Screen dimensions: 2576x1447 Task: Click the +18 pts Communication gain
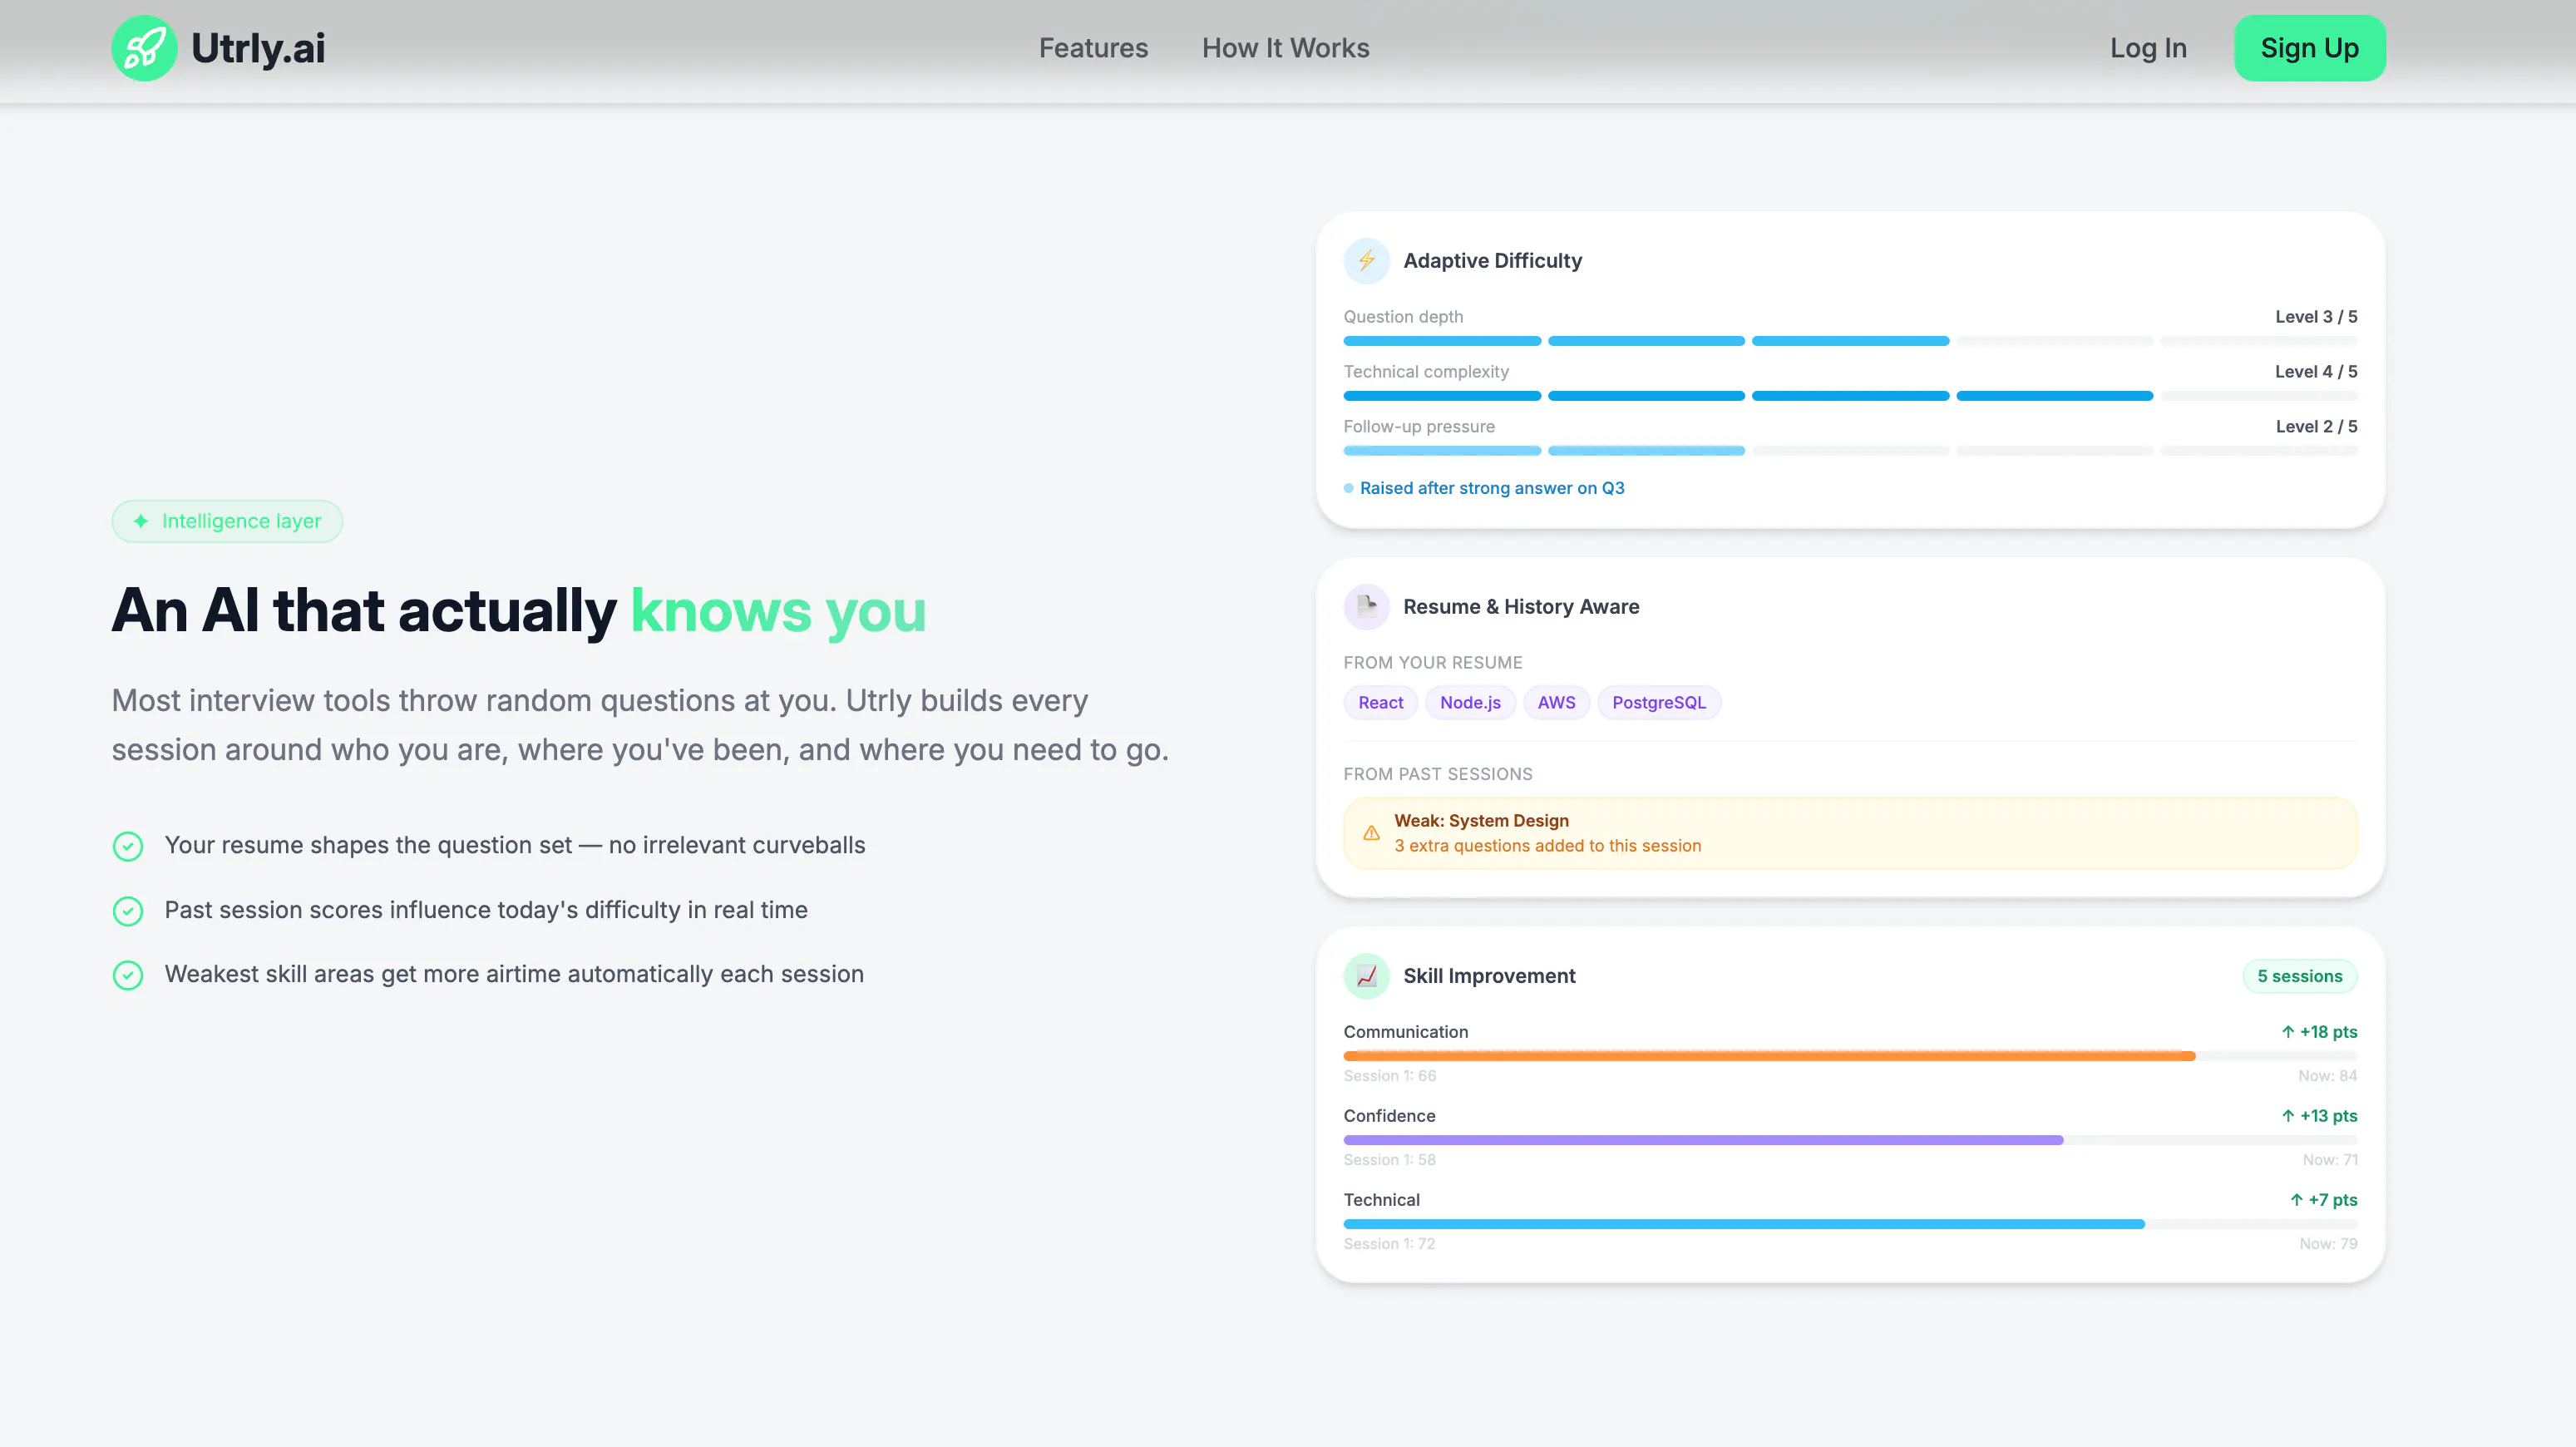click(2319, 1032)
